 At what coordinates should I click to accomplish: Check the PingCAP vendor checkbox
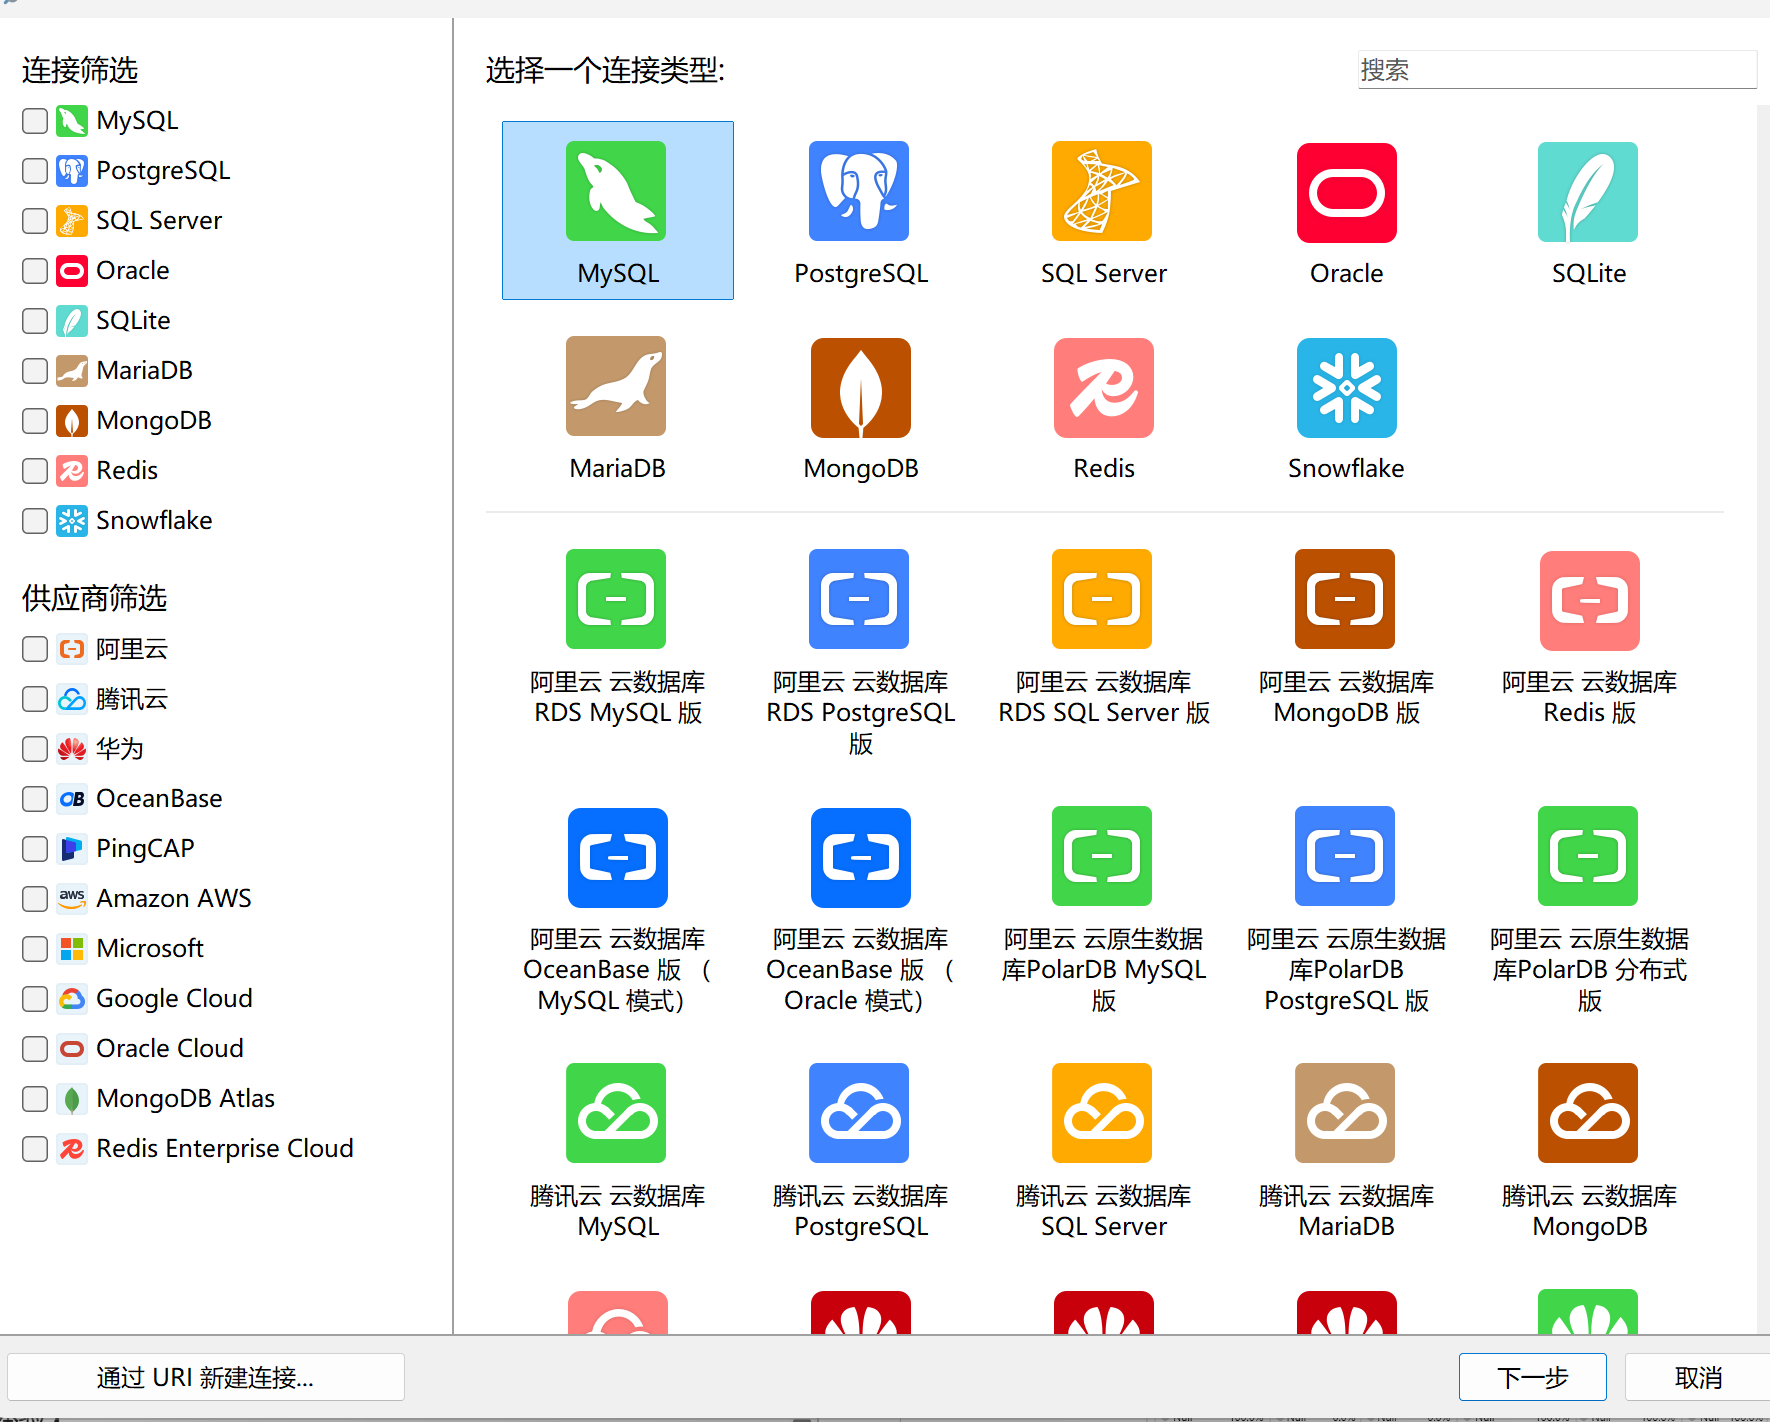[x=35, y=849]
